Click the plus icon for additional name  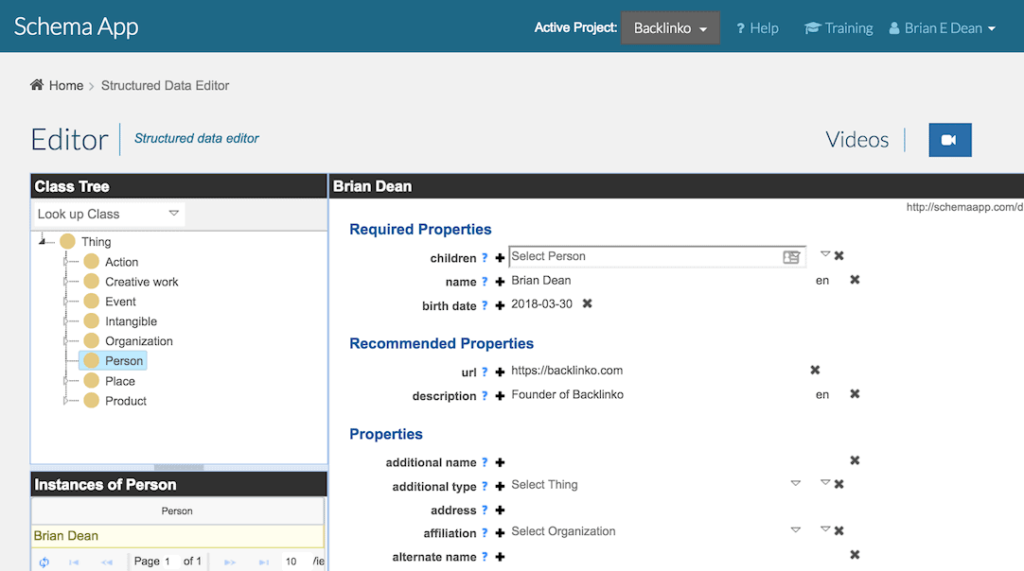(x=500, y=463)
